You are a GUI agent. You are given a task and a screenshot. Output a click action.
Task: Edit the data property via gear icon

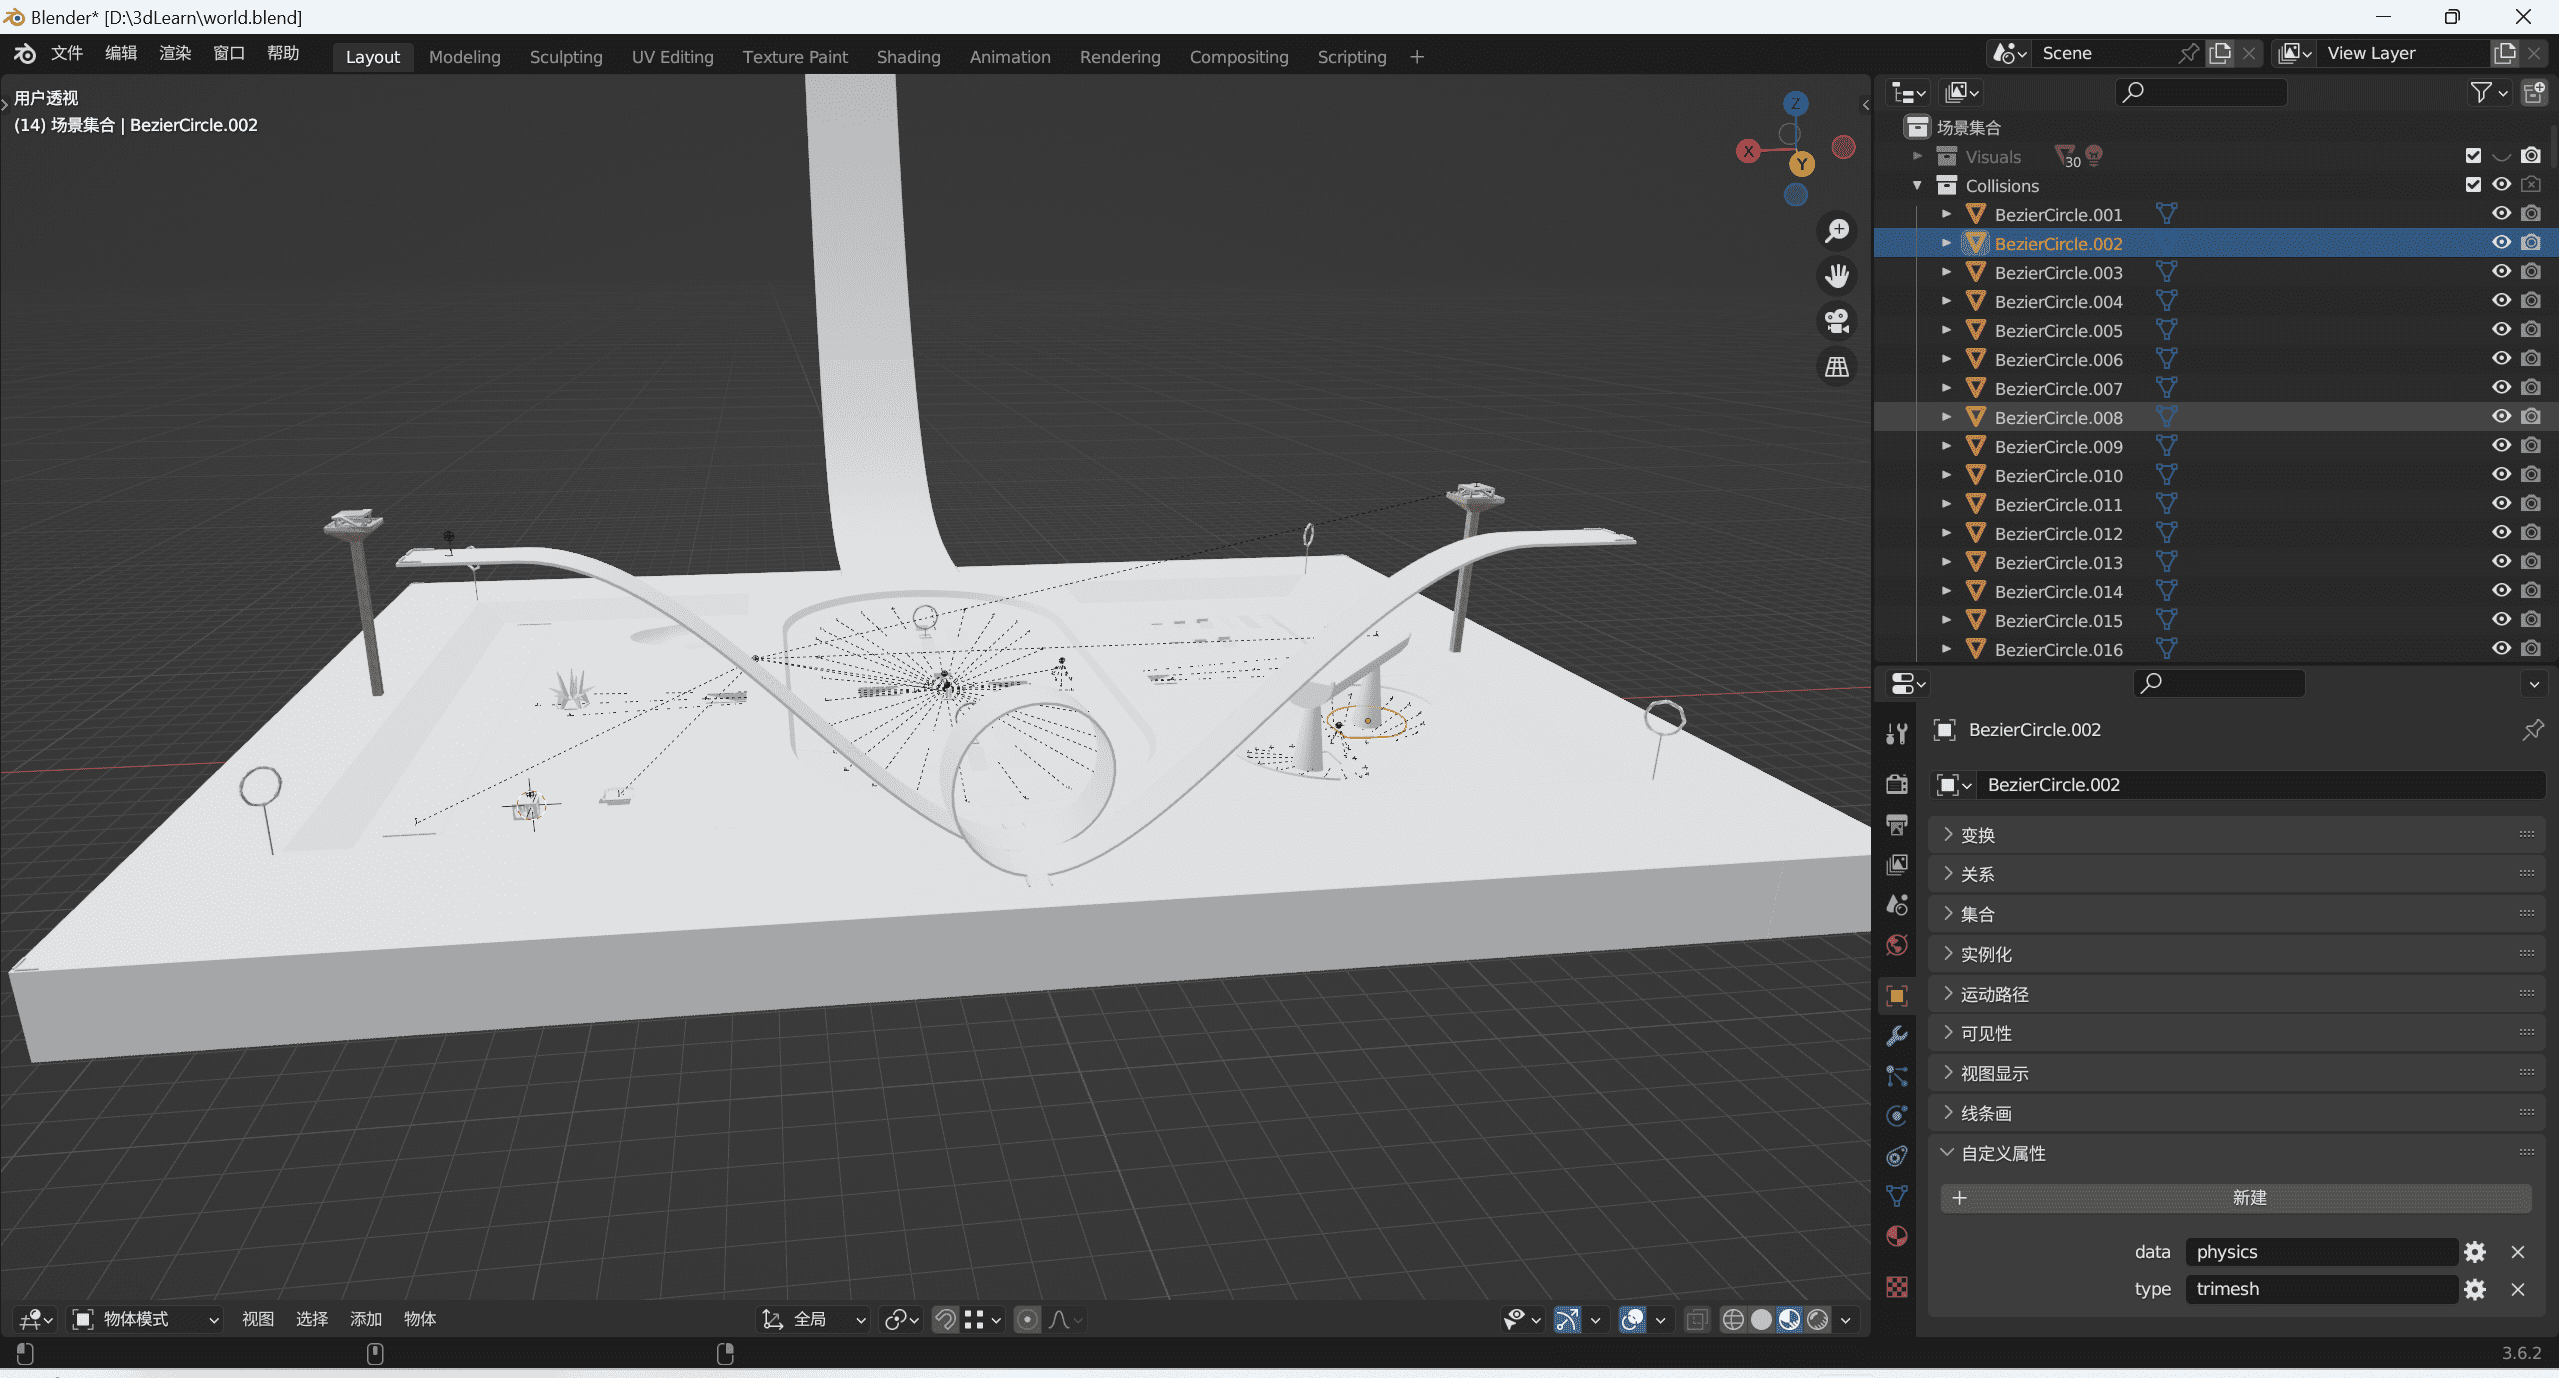click(2475, 1252)
